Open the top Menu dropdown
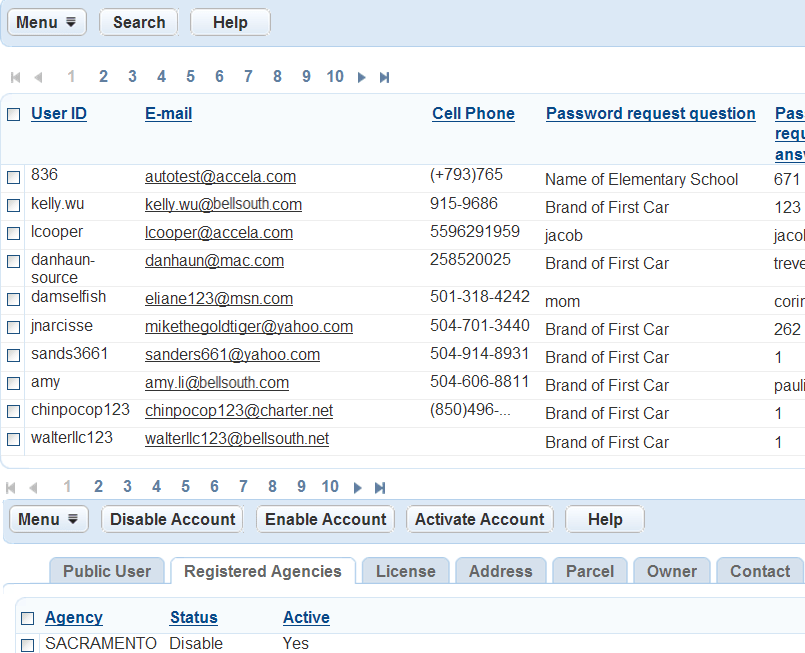805x653 pixels. 47,22
